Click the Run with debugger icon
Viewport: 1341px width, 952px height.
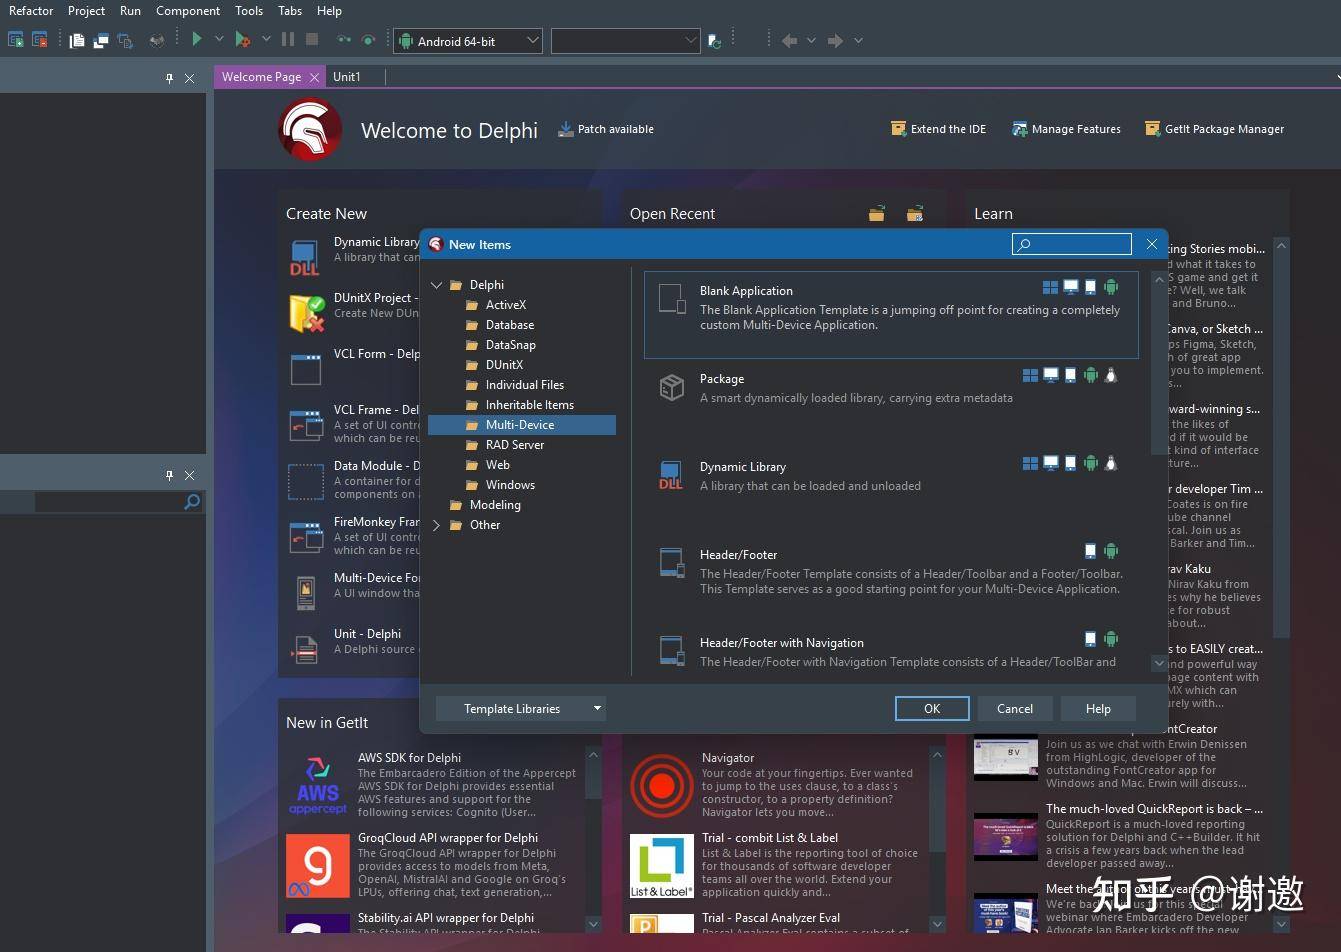(242, 40)
